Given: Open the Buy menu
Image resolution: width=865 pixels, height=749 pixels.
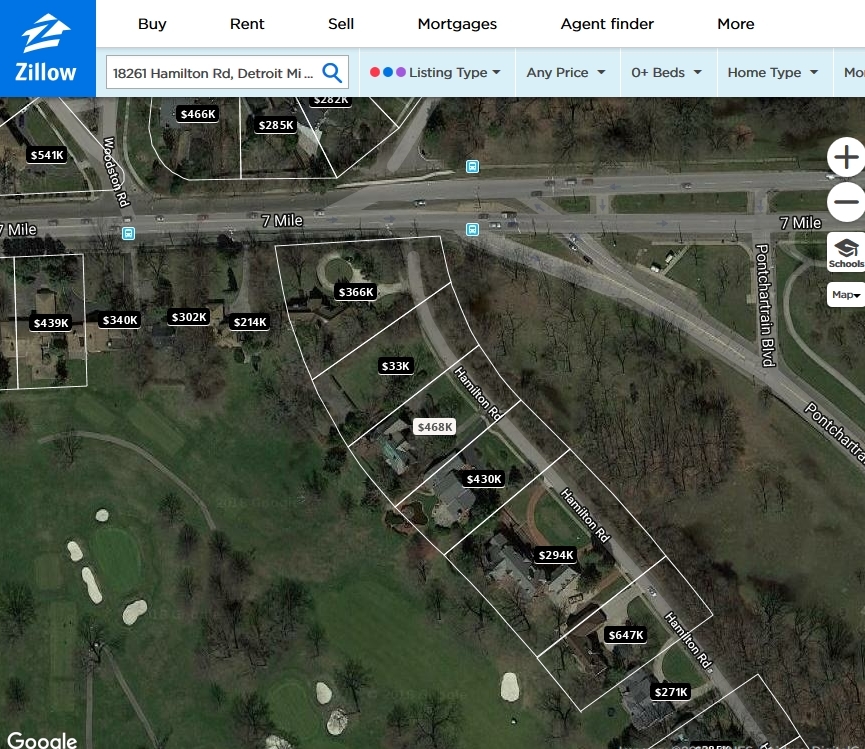Looking at the screenshot, I should [152, 24].
